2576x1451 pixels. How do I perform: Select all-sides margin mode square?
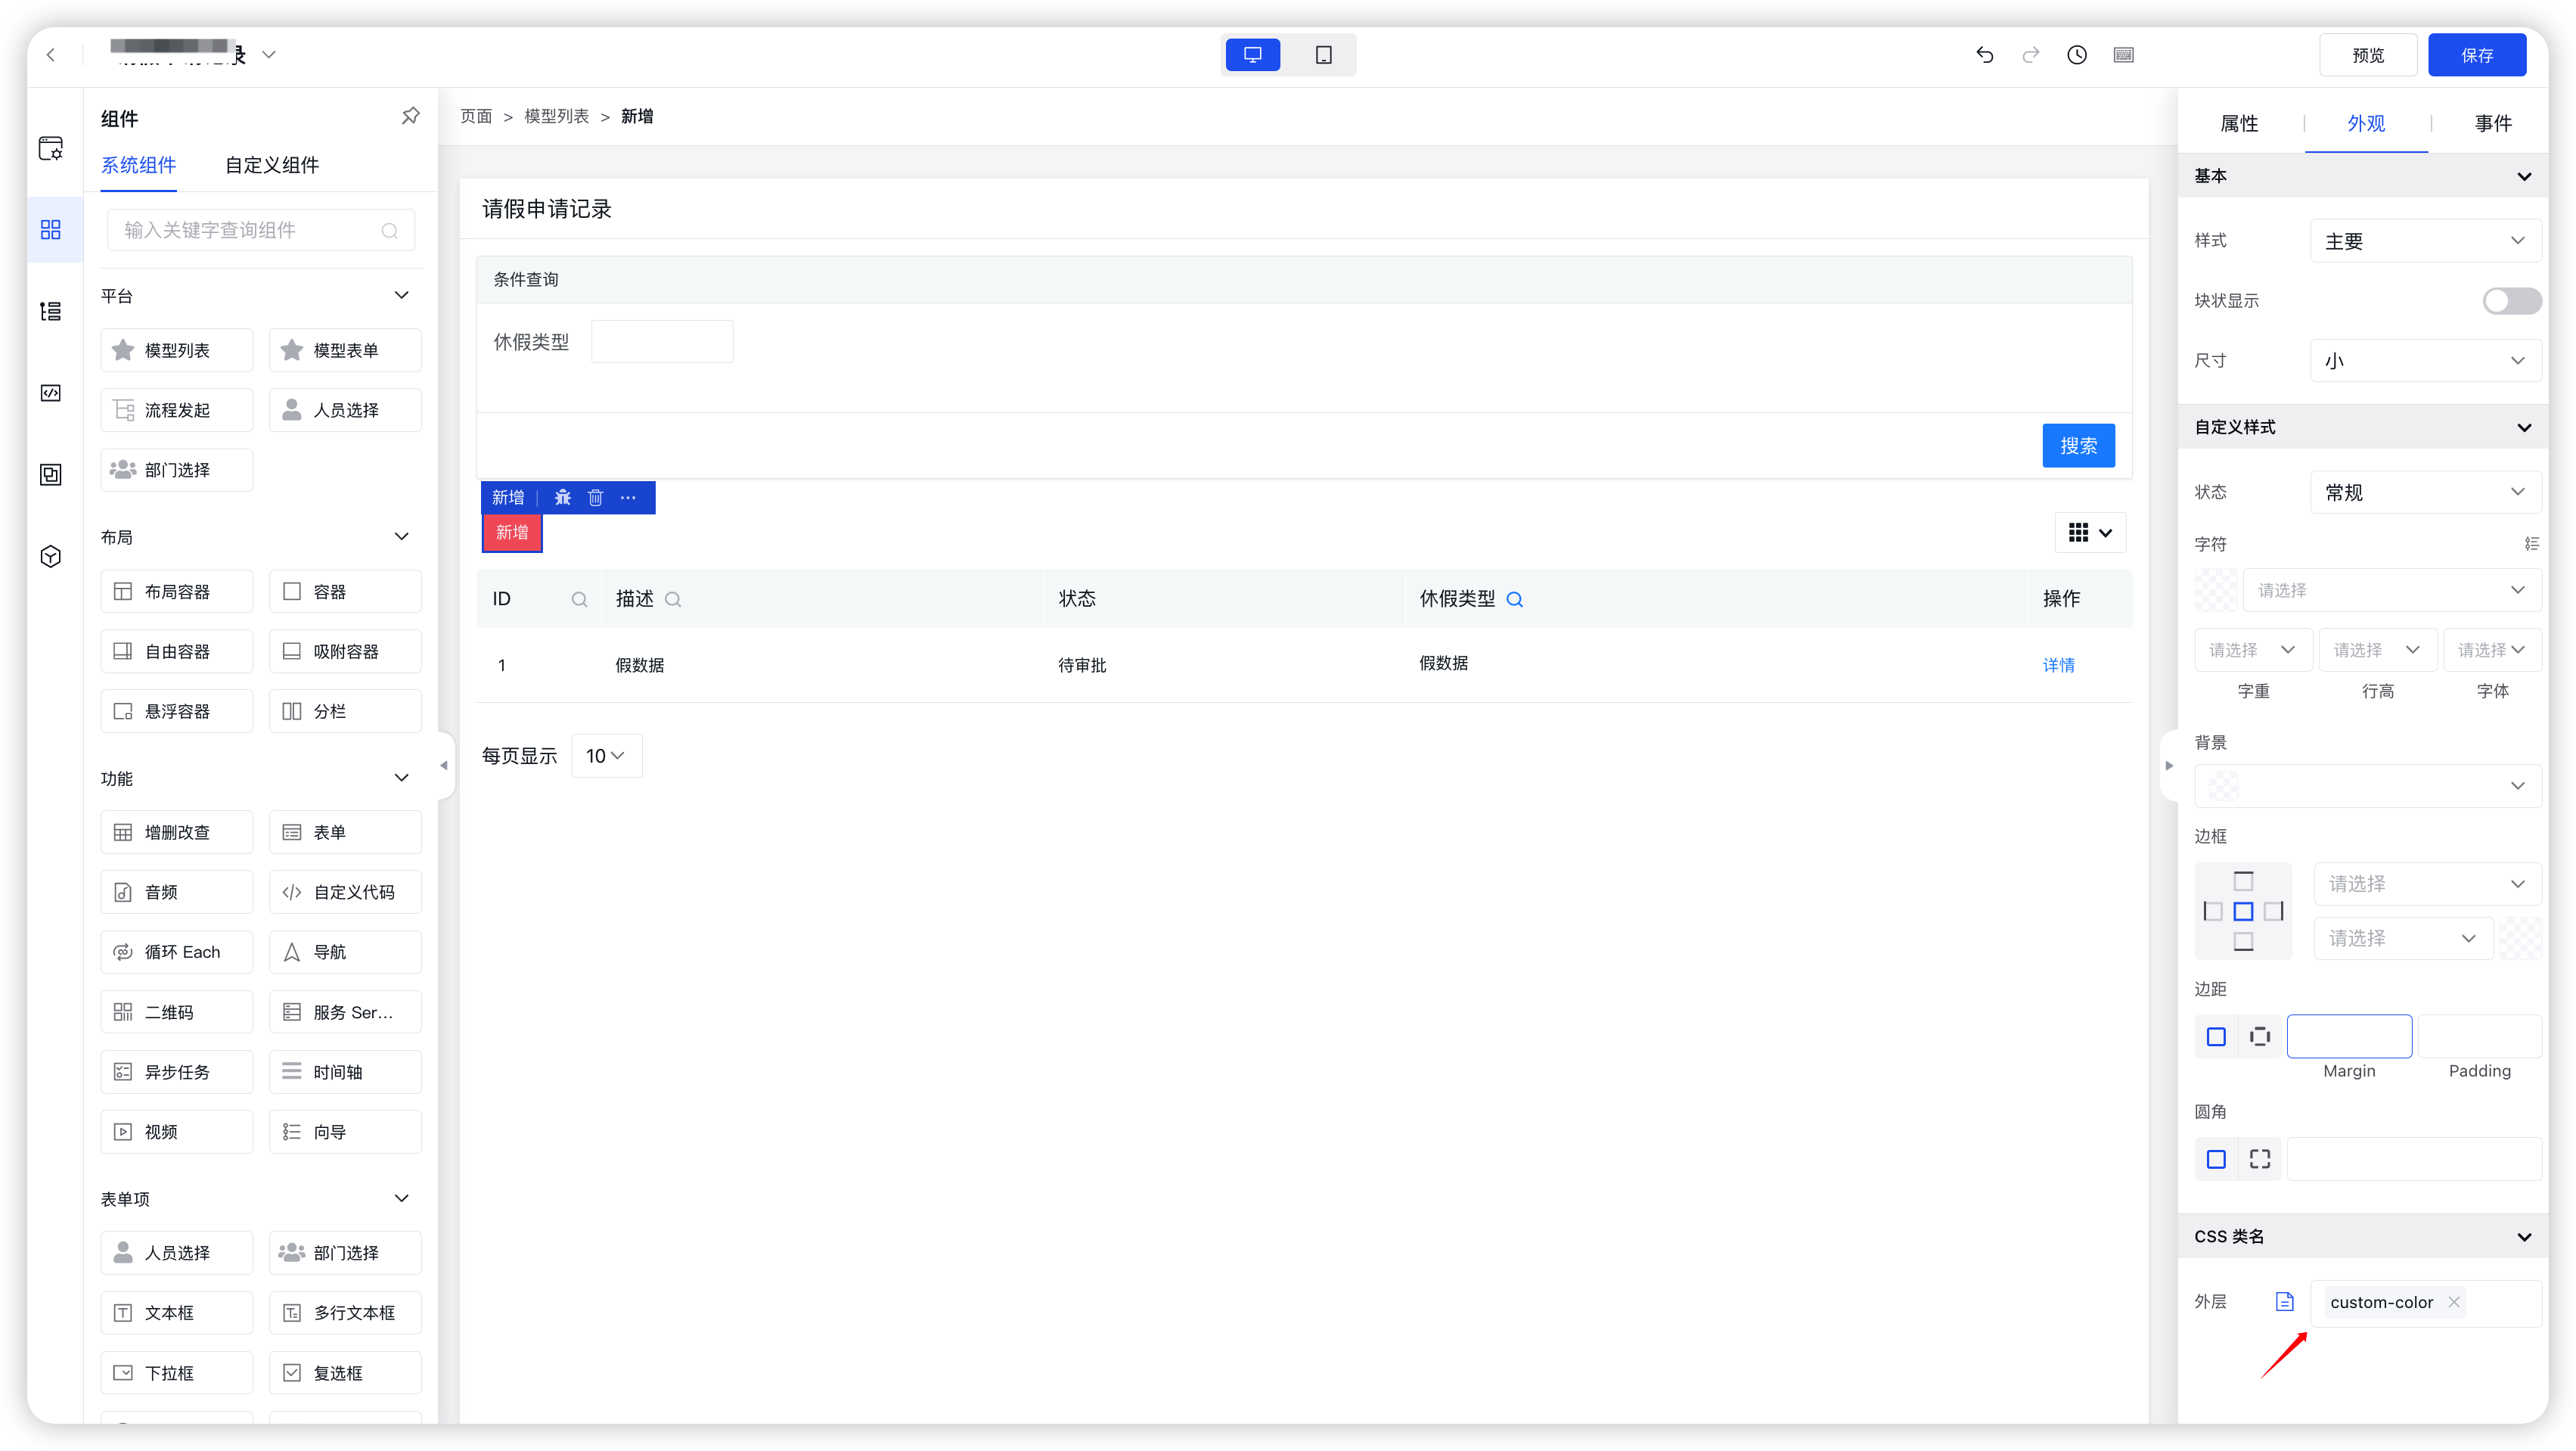2216,1037
